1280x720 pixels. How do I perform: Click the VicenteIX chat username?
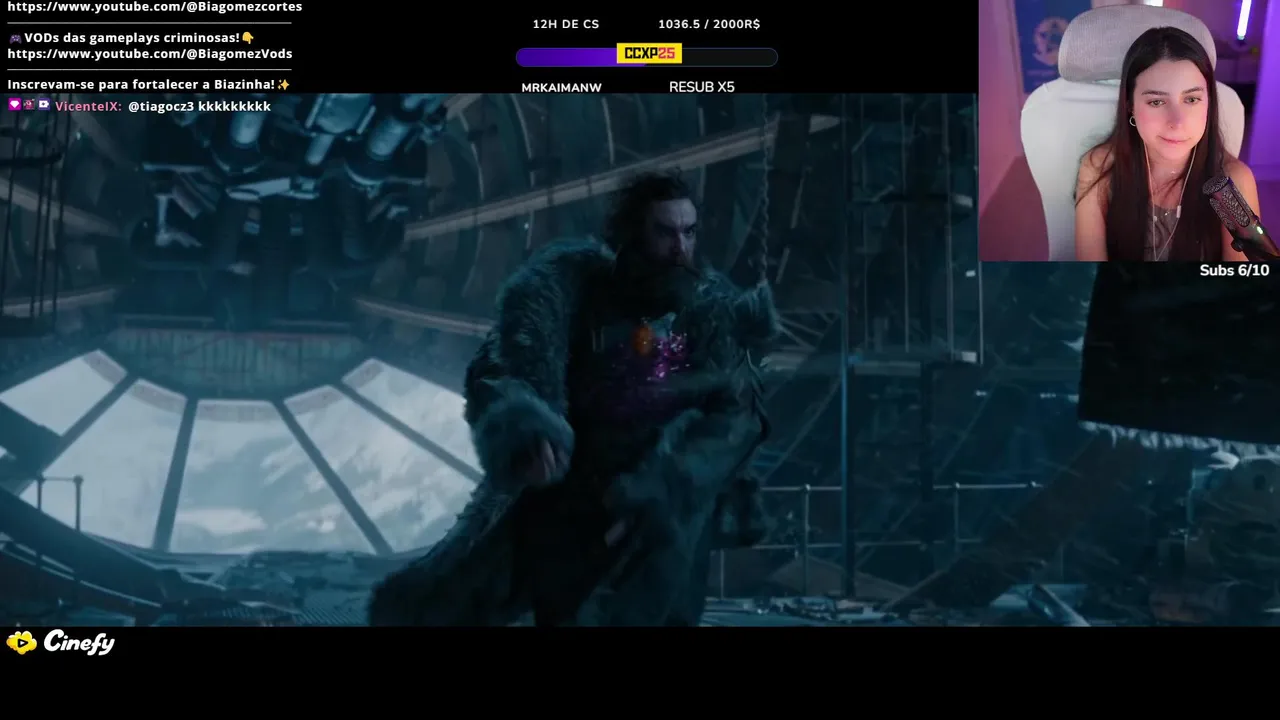pos(88,106)
